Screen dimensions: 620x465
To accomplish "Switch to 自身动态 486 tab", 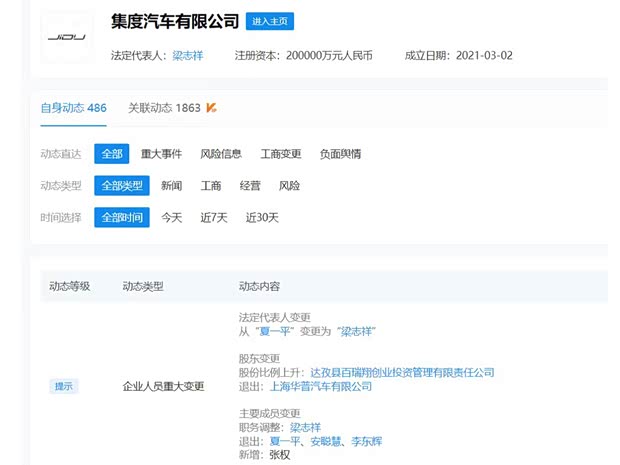I will (73, 108).
